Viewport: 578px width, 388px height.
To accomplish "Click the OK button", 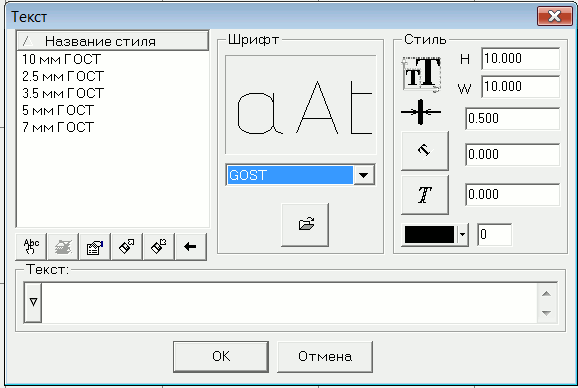I will coord(221,356).
